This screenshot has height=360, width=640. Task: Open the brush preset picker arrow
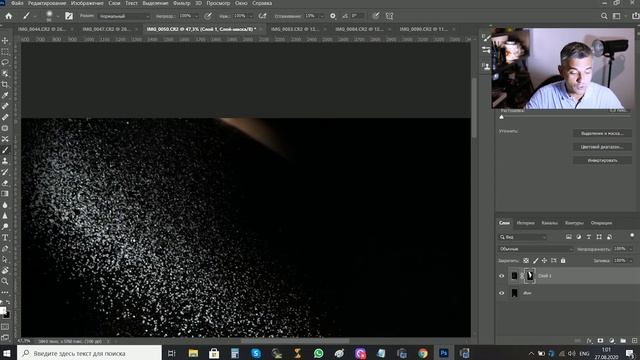(58, 16)
